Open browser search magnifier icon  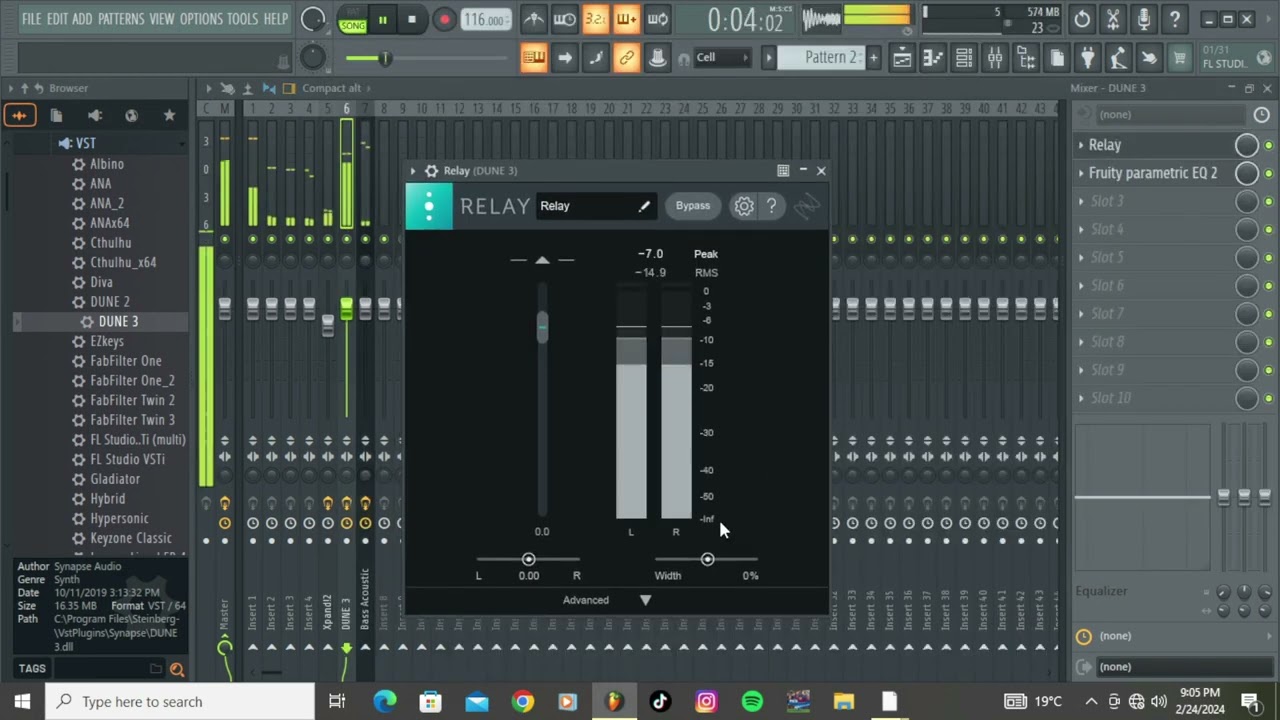pos(177,669)
